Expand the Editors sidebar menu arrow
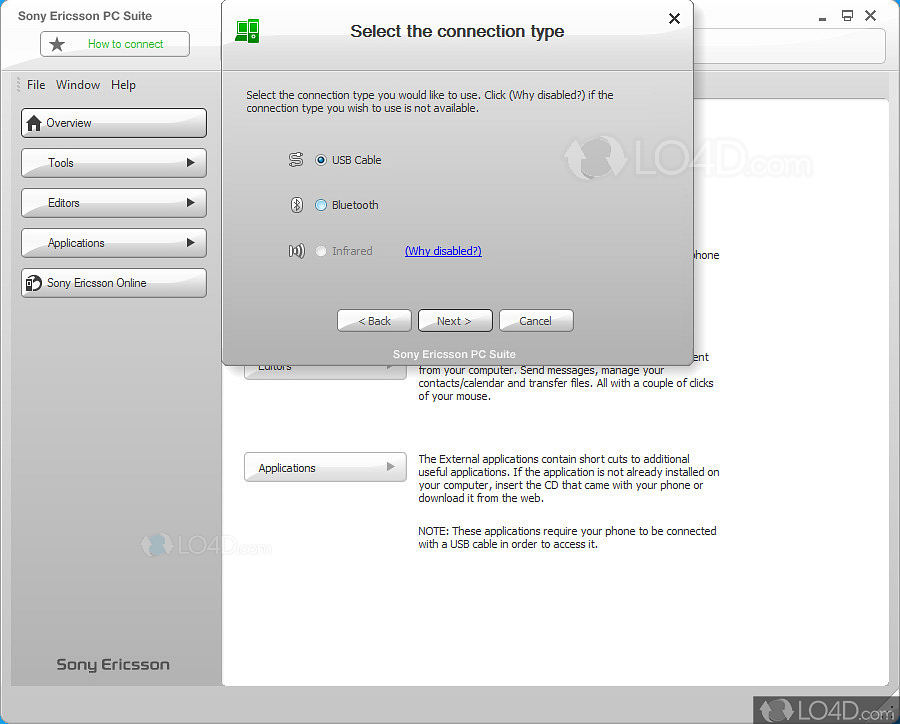 [191, 203]
